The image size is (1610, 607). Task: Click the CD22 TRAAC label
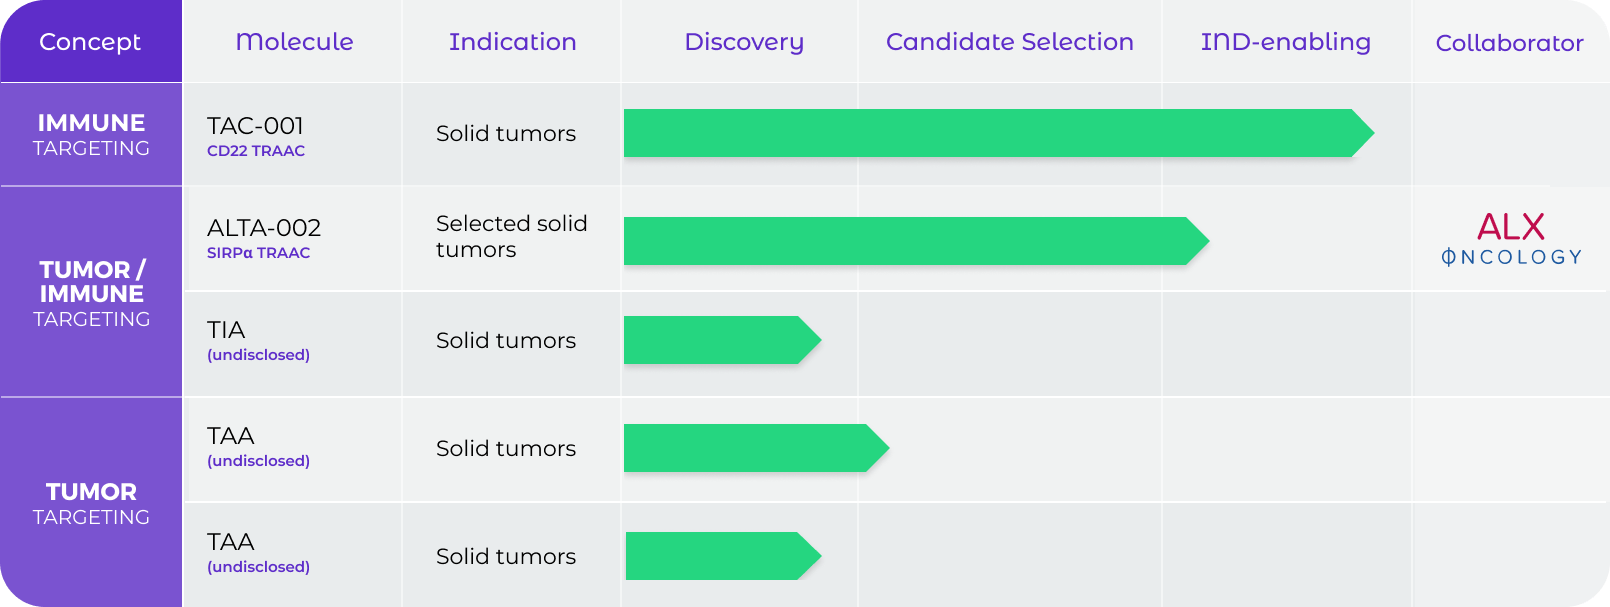click(x=256, y=151)
